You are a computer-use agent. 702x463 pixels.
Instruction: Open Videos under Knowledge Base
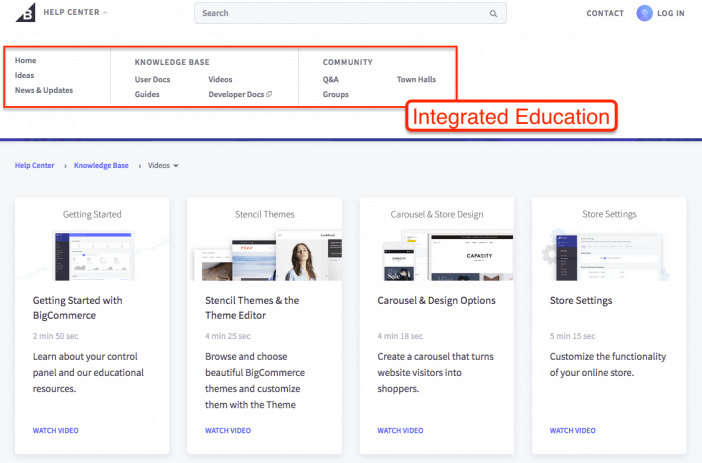coord(220,79)
